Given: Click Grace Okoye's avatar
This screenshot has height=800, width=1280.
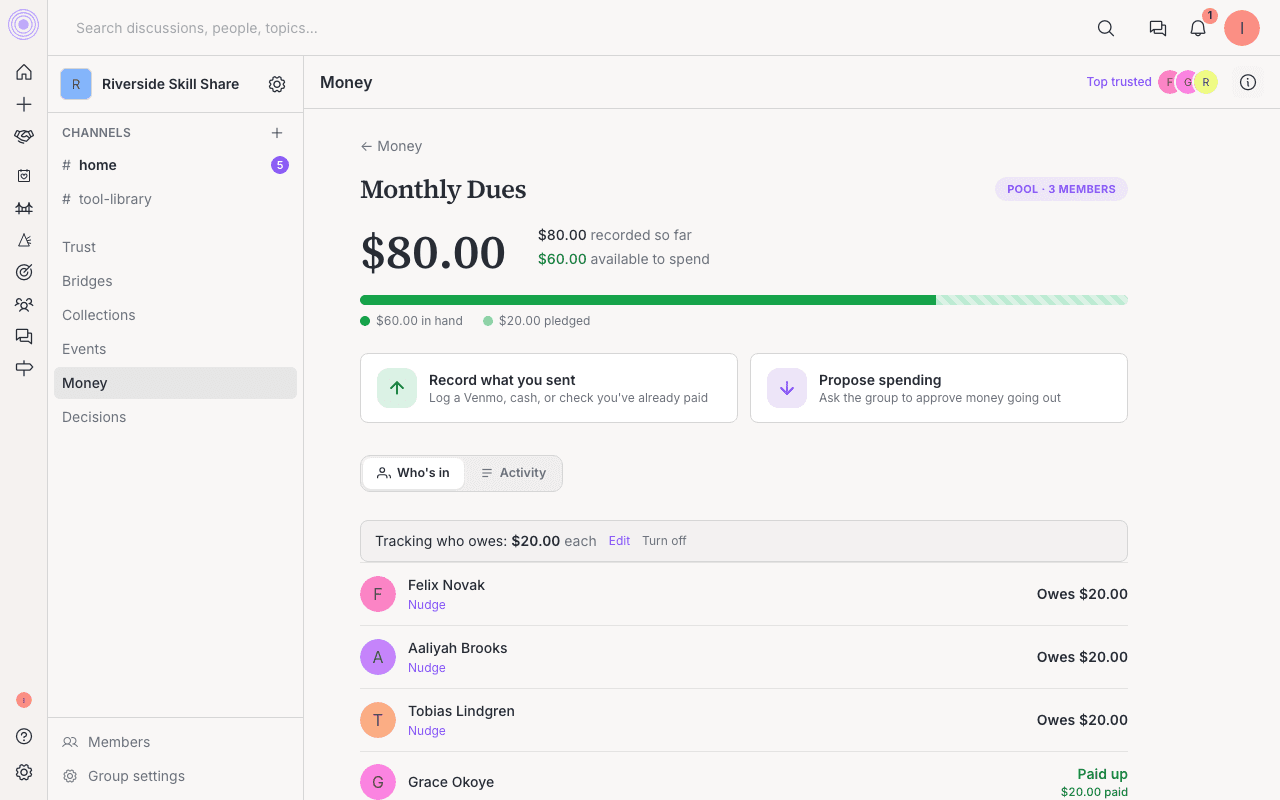Looking at the screenshot, I should (378, 782).
